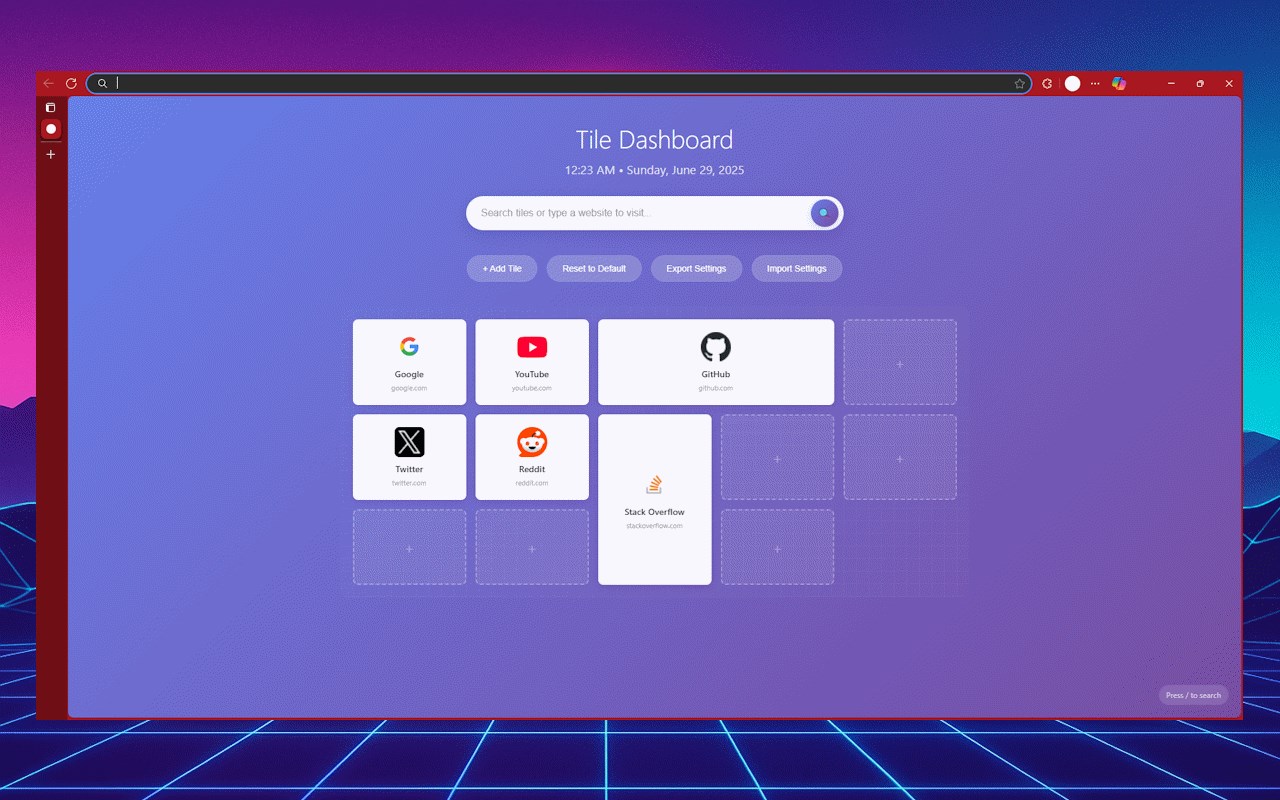Viewport: 1280px width, 800px height.
Task: Add a tile in the empty slot under Reddit
Action: (x=532, y=547)
